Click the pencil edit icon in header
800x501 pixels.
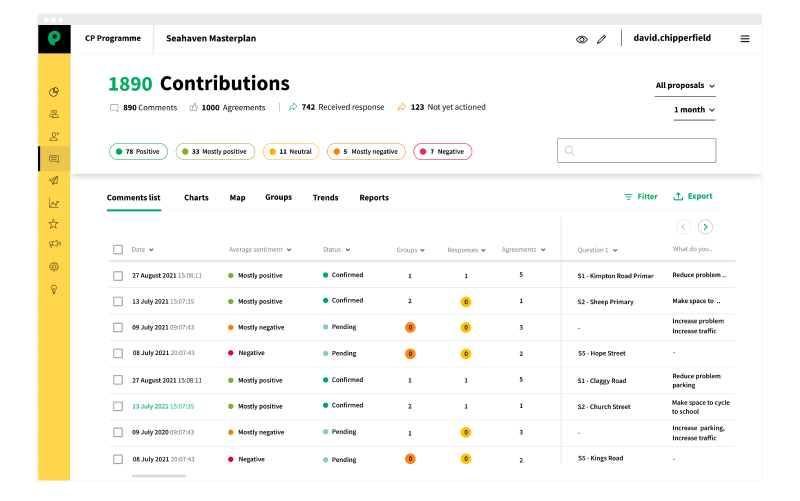601,39
